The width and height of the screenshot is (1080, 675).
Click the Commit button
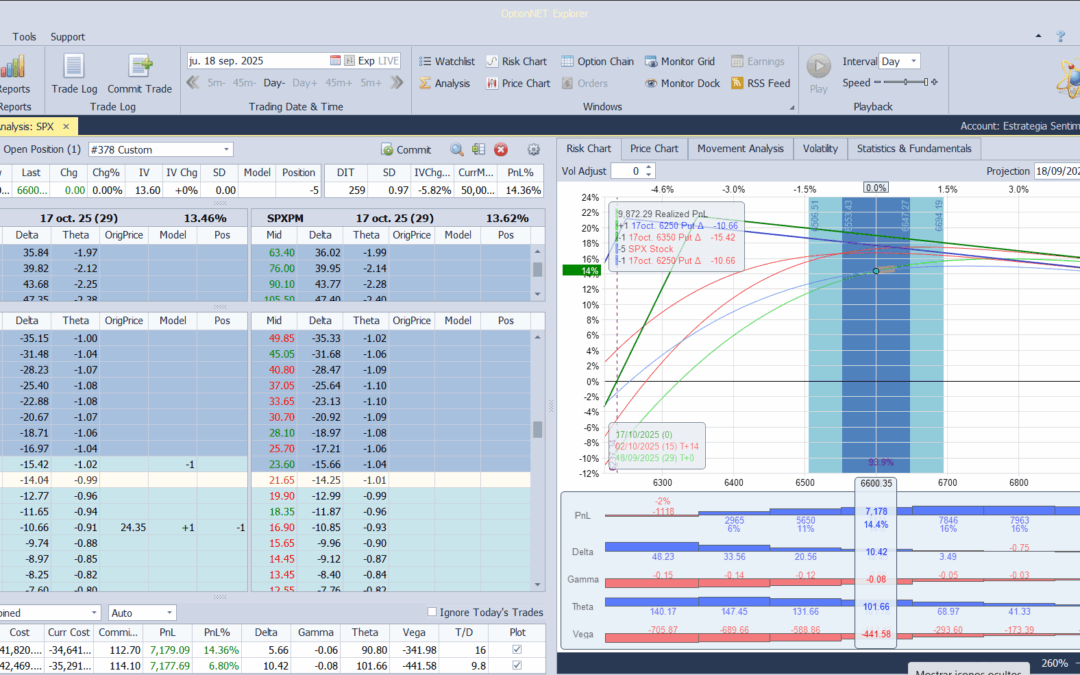tap(406, 149)
